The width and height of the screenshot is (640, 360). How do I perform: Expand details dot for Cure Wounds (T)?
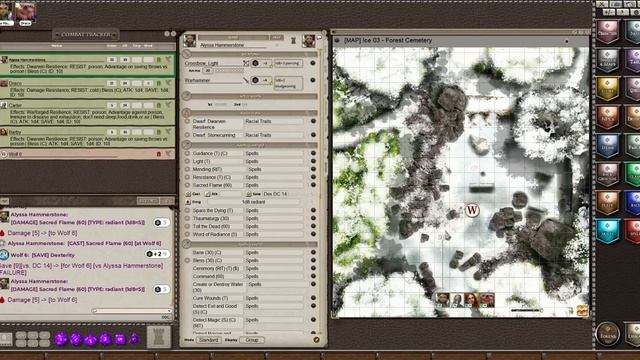pyautogui.click(x=313, y=298)
